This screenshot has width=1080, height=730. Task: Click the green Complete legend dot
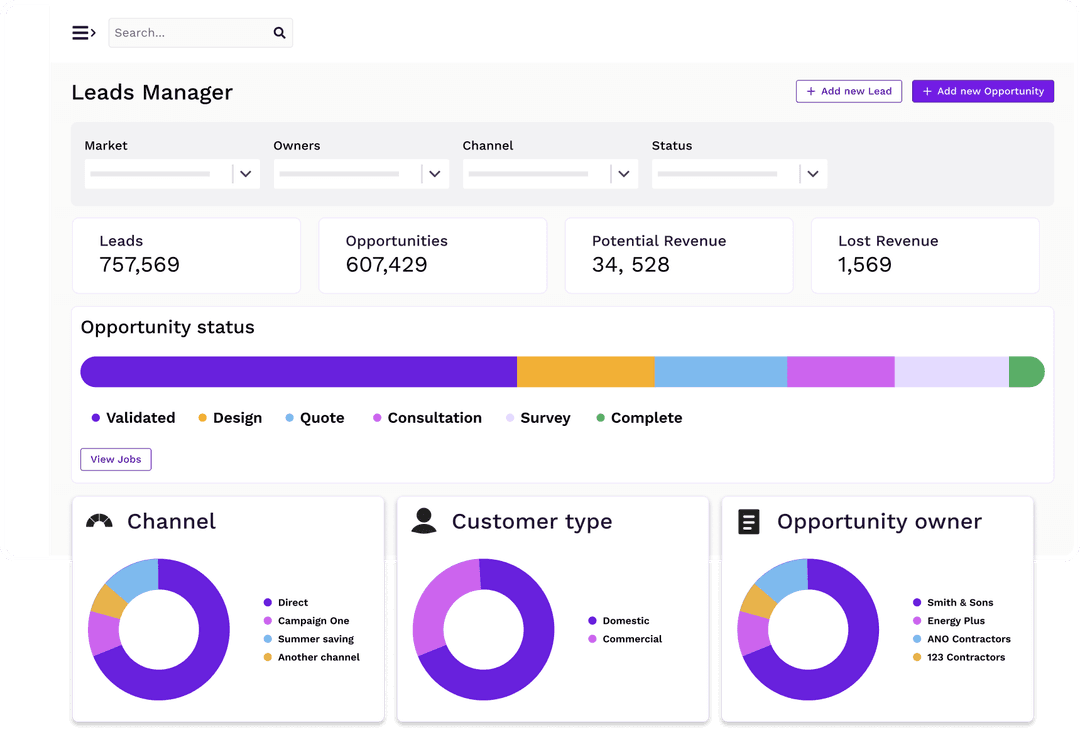click(x=600, y=418)
